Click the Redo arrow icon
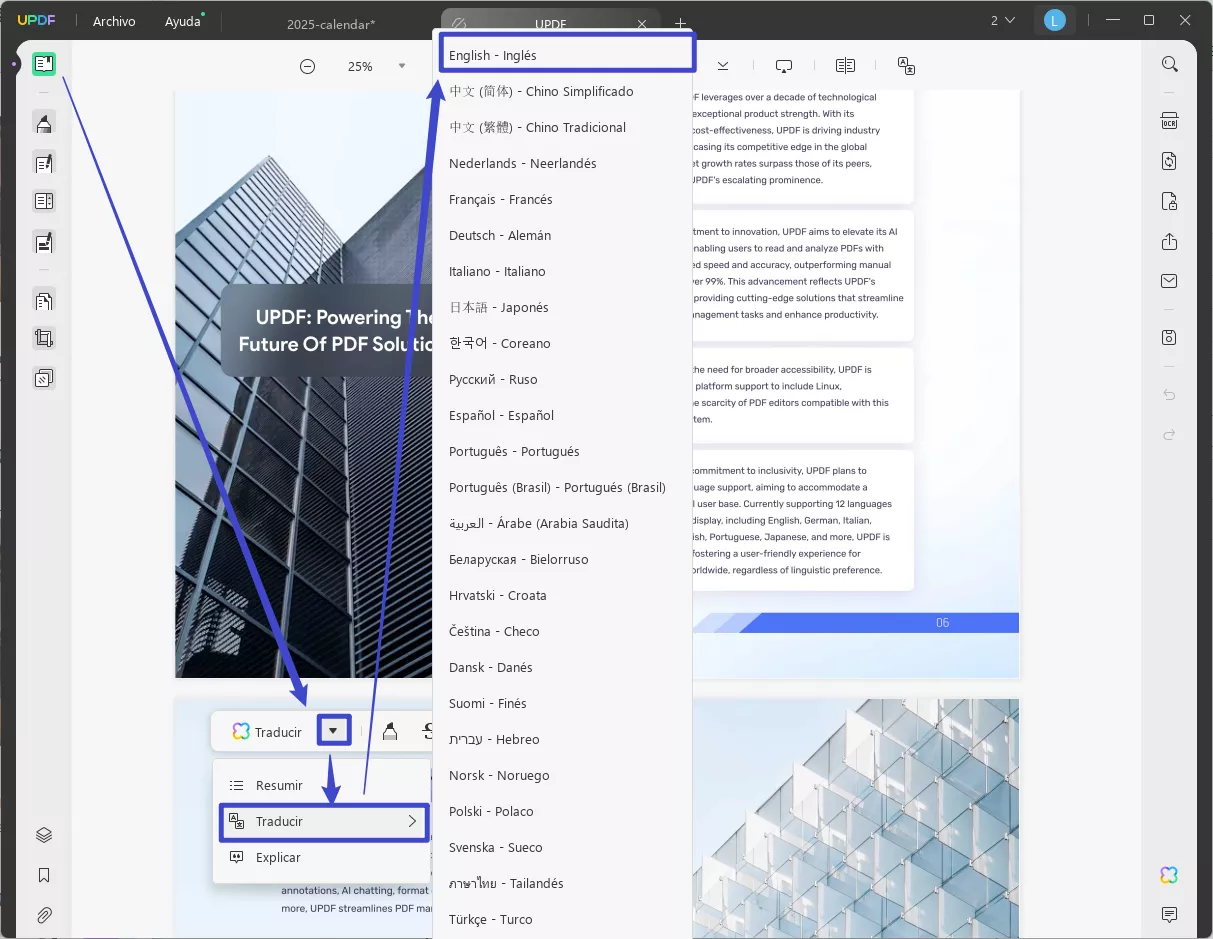Screen dimensions: 1213x939 pyautogui.click(x=1169, y=435)
